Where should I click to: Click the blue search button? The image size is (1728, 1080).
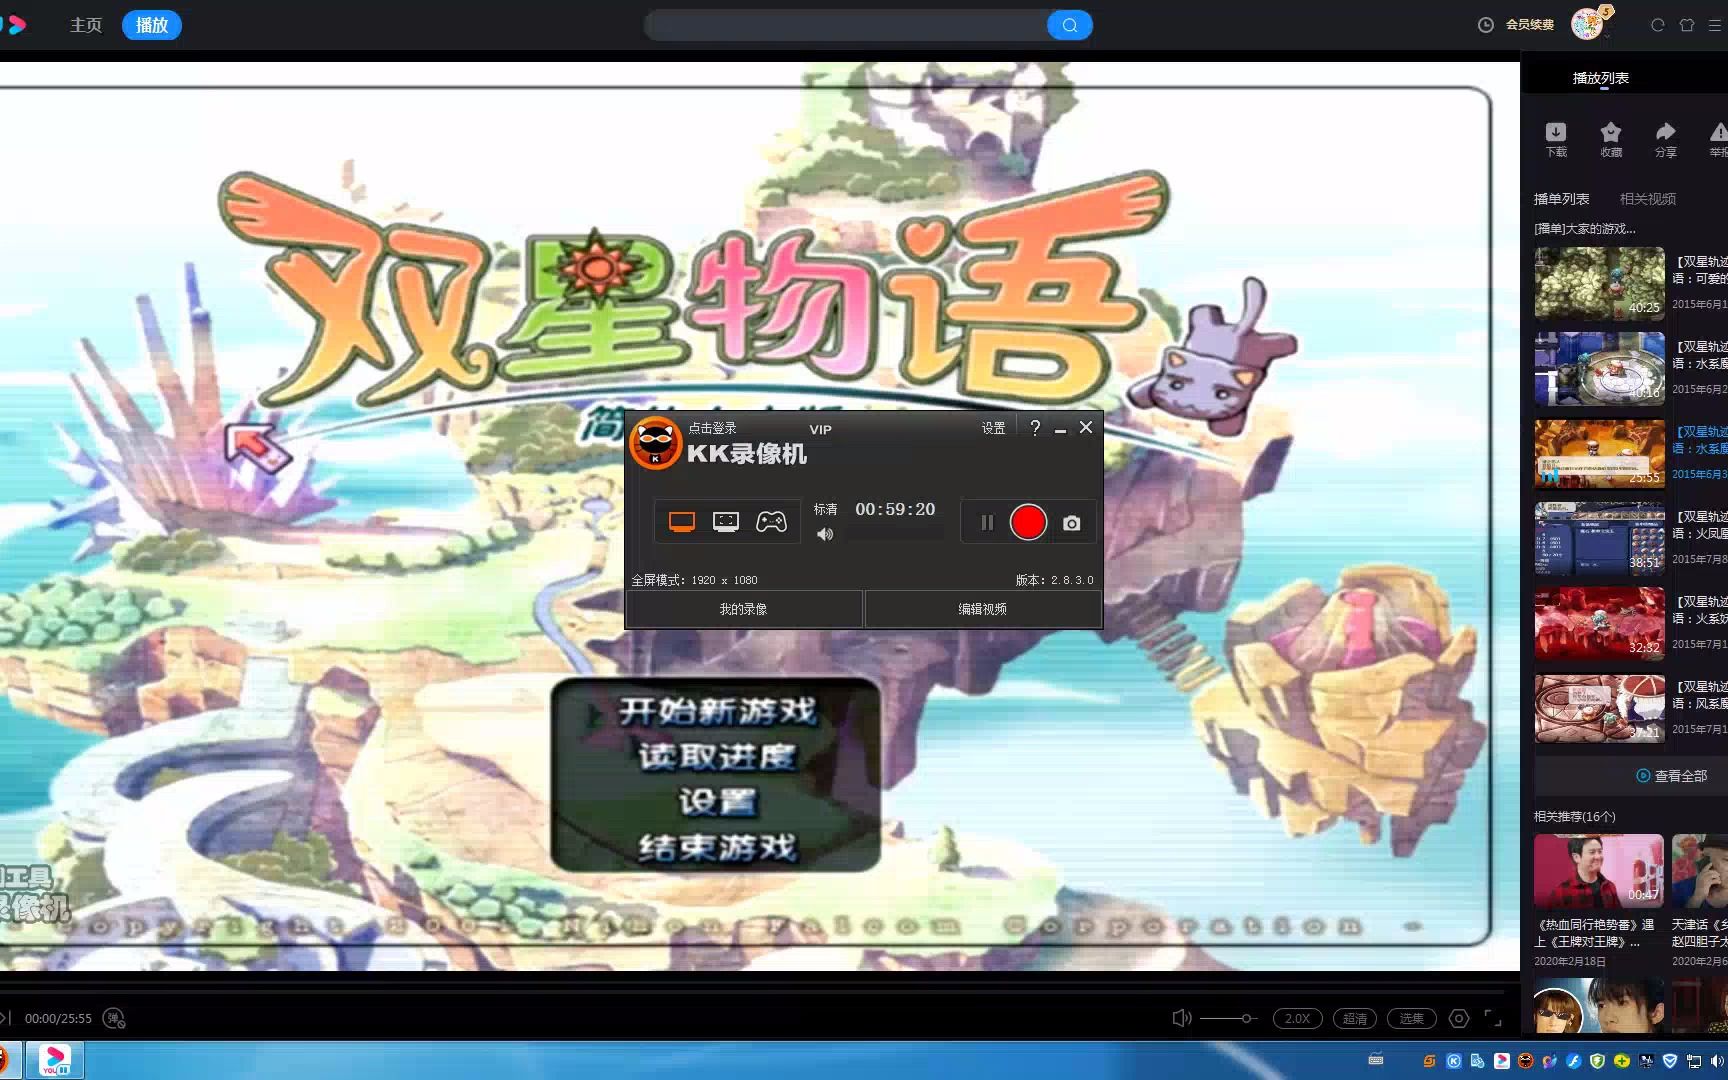(x=1069, y=25)
